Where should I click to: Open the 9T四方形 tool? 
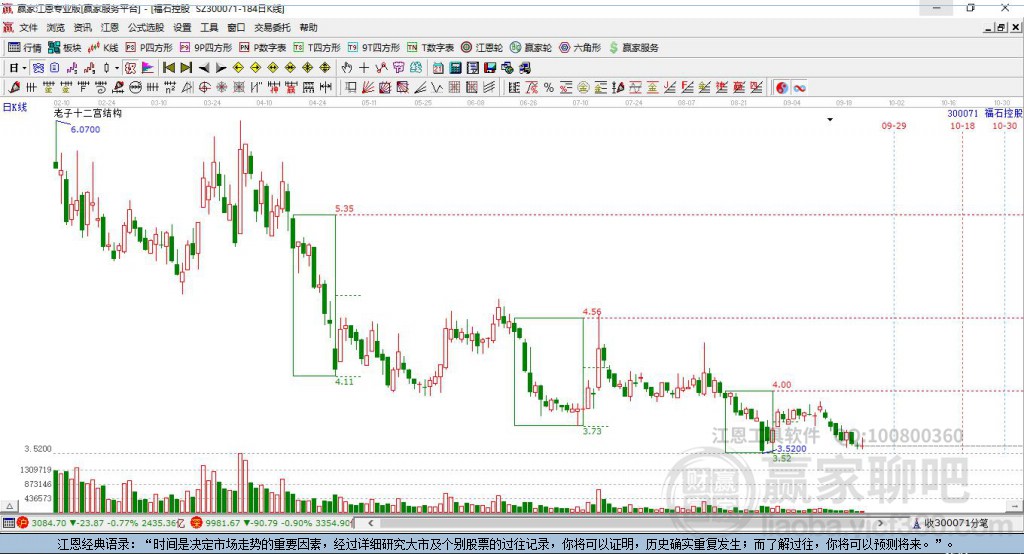374,48
